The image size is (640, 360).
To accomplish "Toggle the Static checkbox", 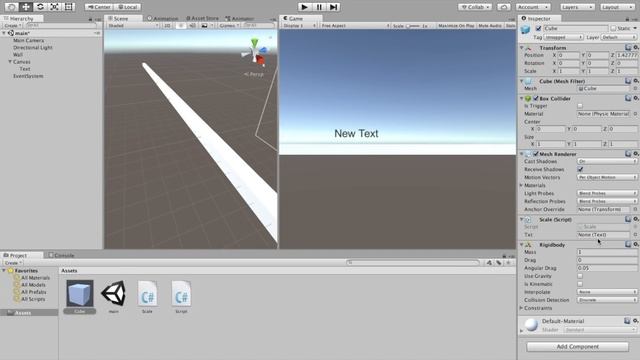I will point(613,29).
